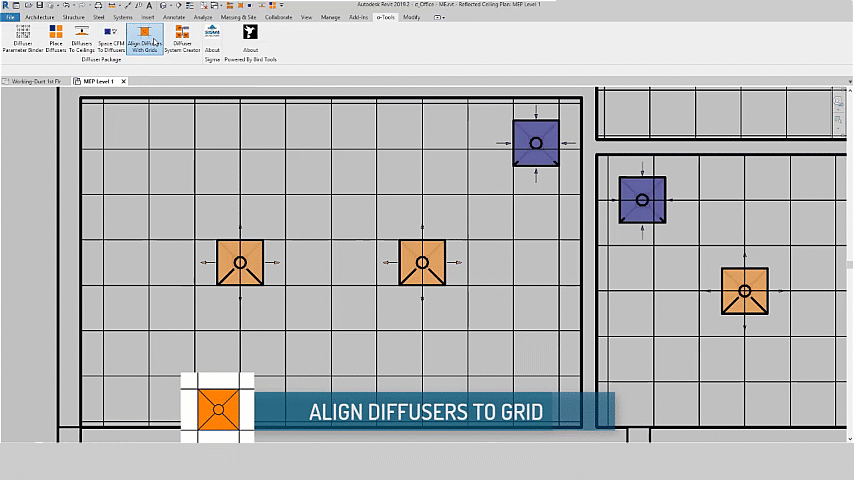Expand the Undo history dropdown arrow
854x480 pixels.
coord(74,5)
